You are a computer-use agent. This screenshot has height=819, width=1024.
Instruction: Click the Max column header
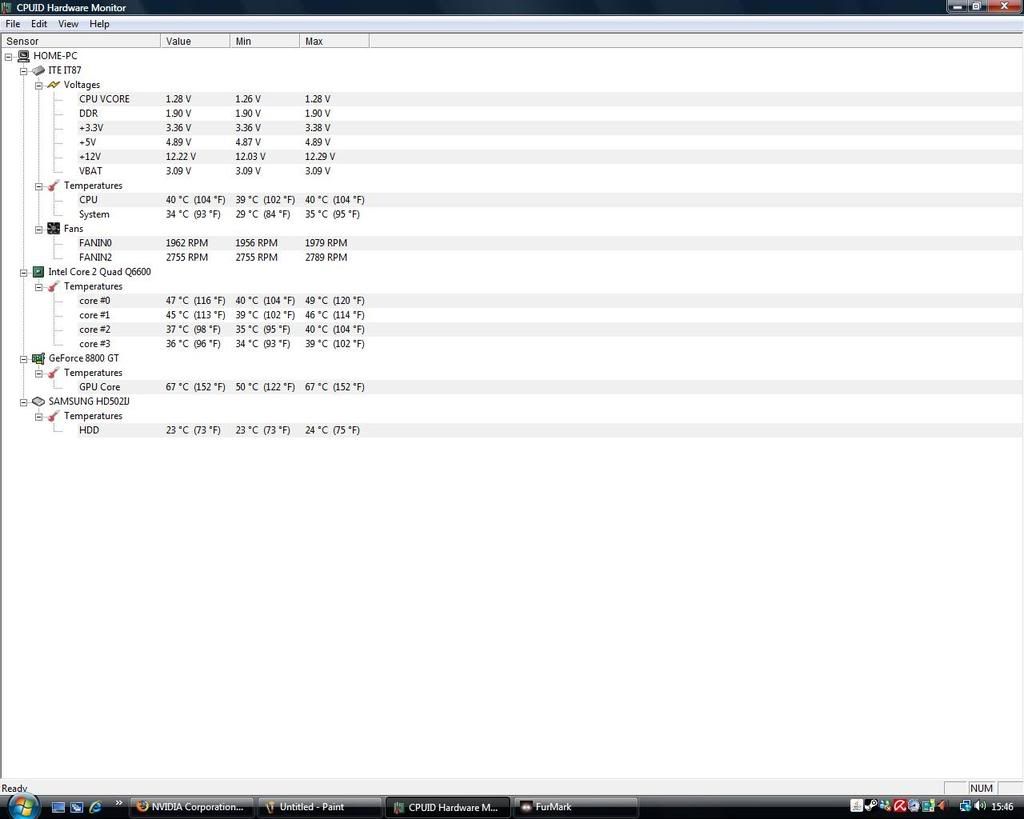click(x=334, y=41)
